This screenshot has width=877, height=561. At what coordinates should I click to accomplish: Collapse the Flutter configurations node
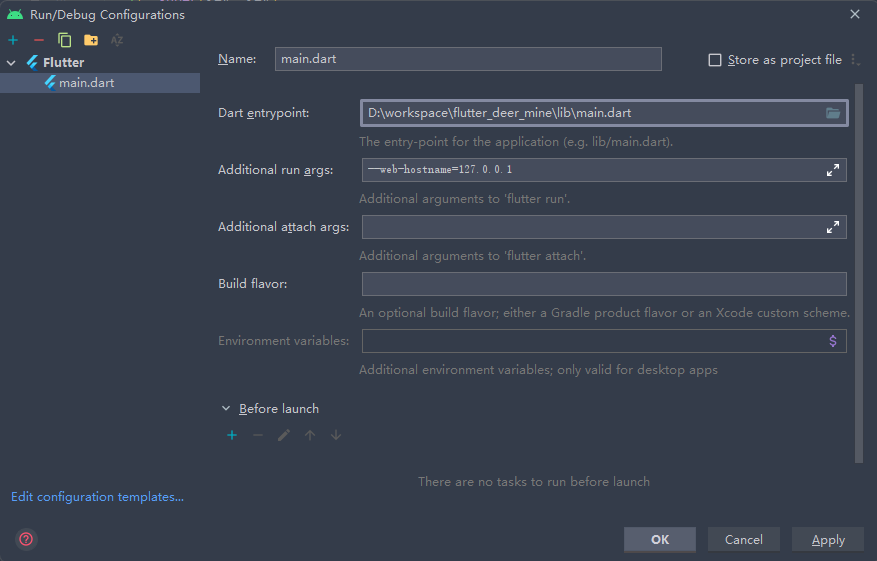11,63
